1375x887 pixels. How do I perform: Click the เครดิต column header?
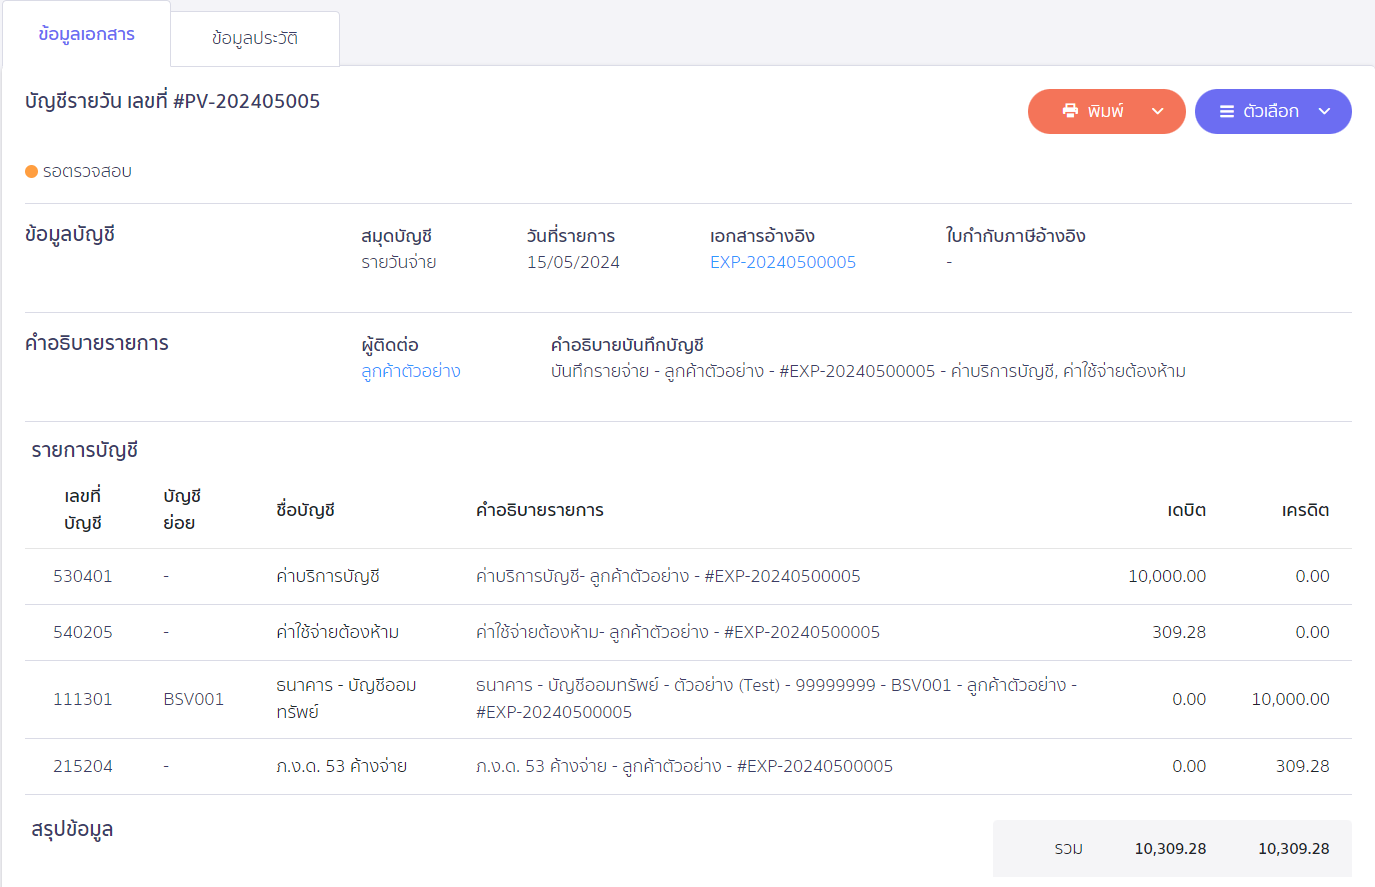[1305, 510]
